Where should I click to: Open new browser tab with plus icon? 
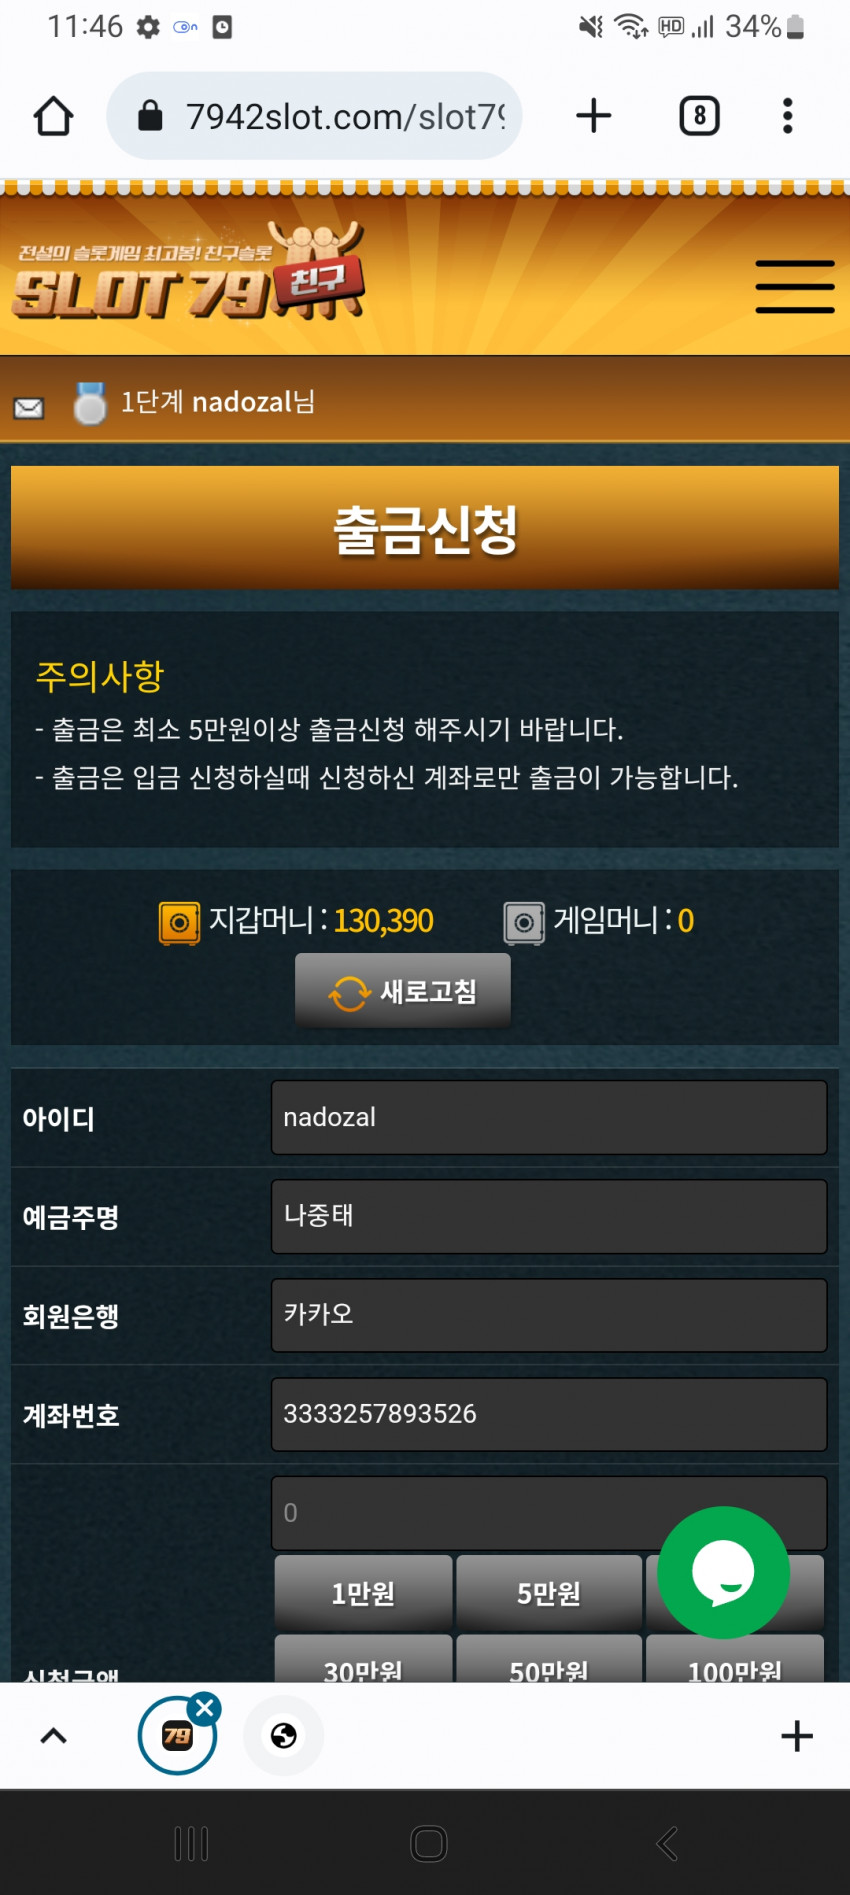click(594, 116)
